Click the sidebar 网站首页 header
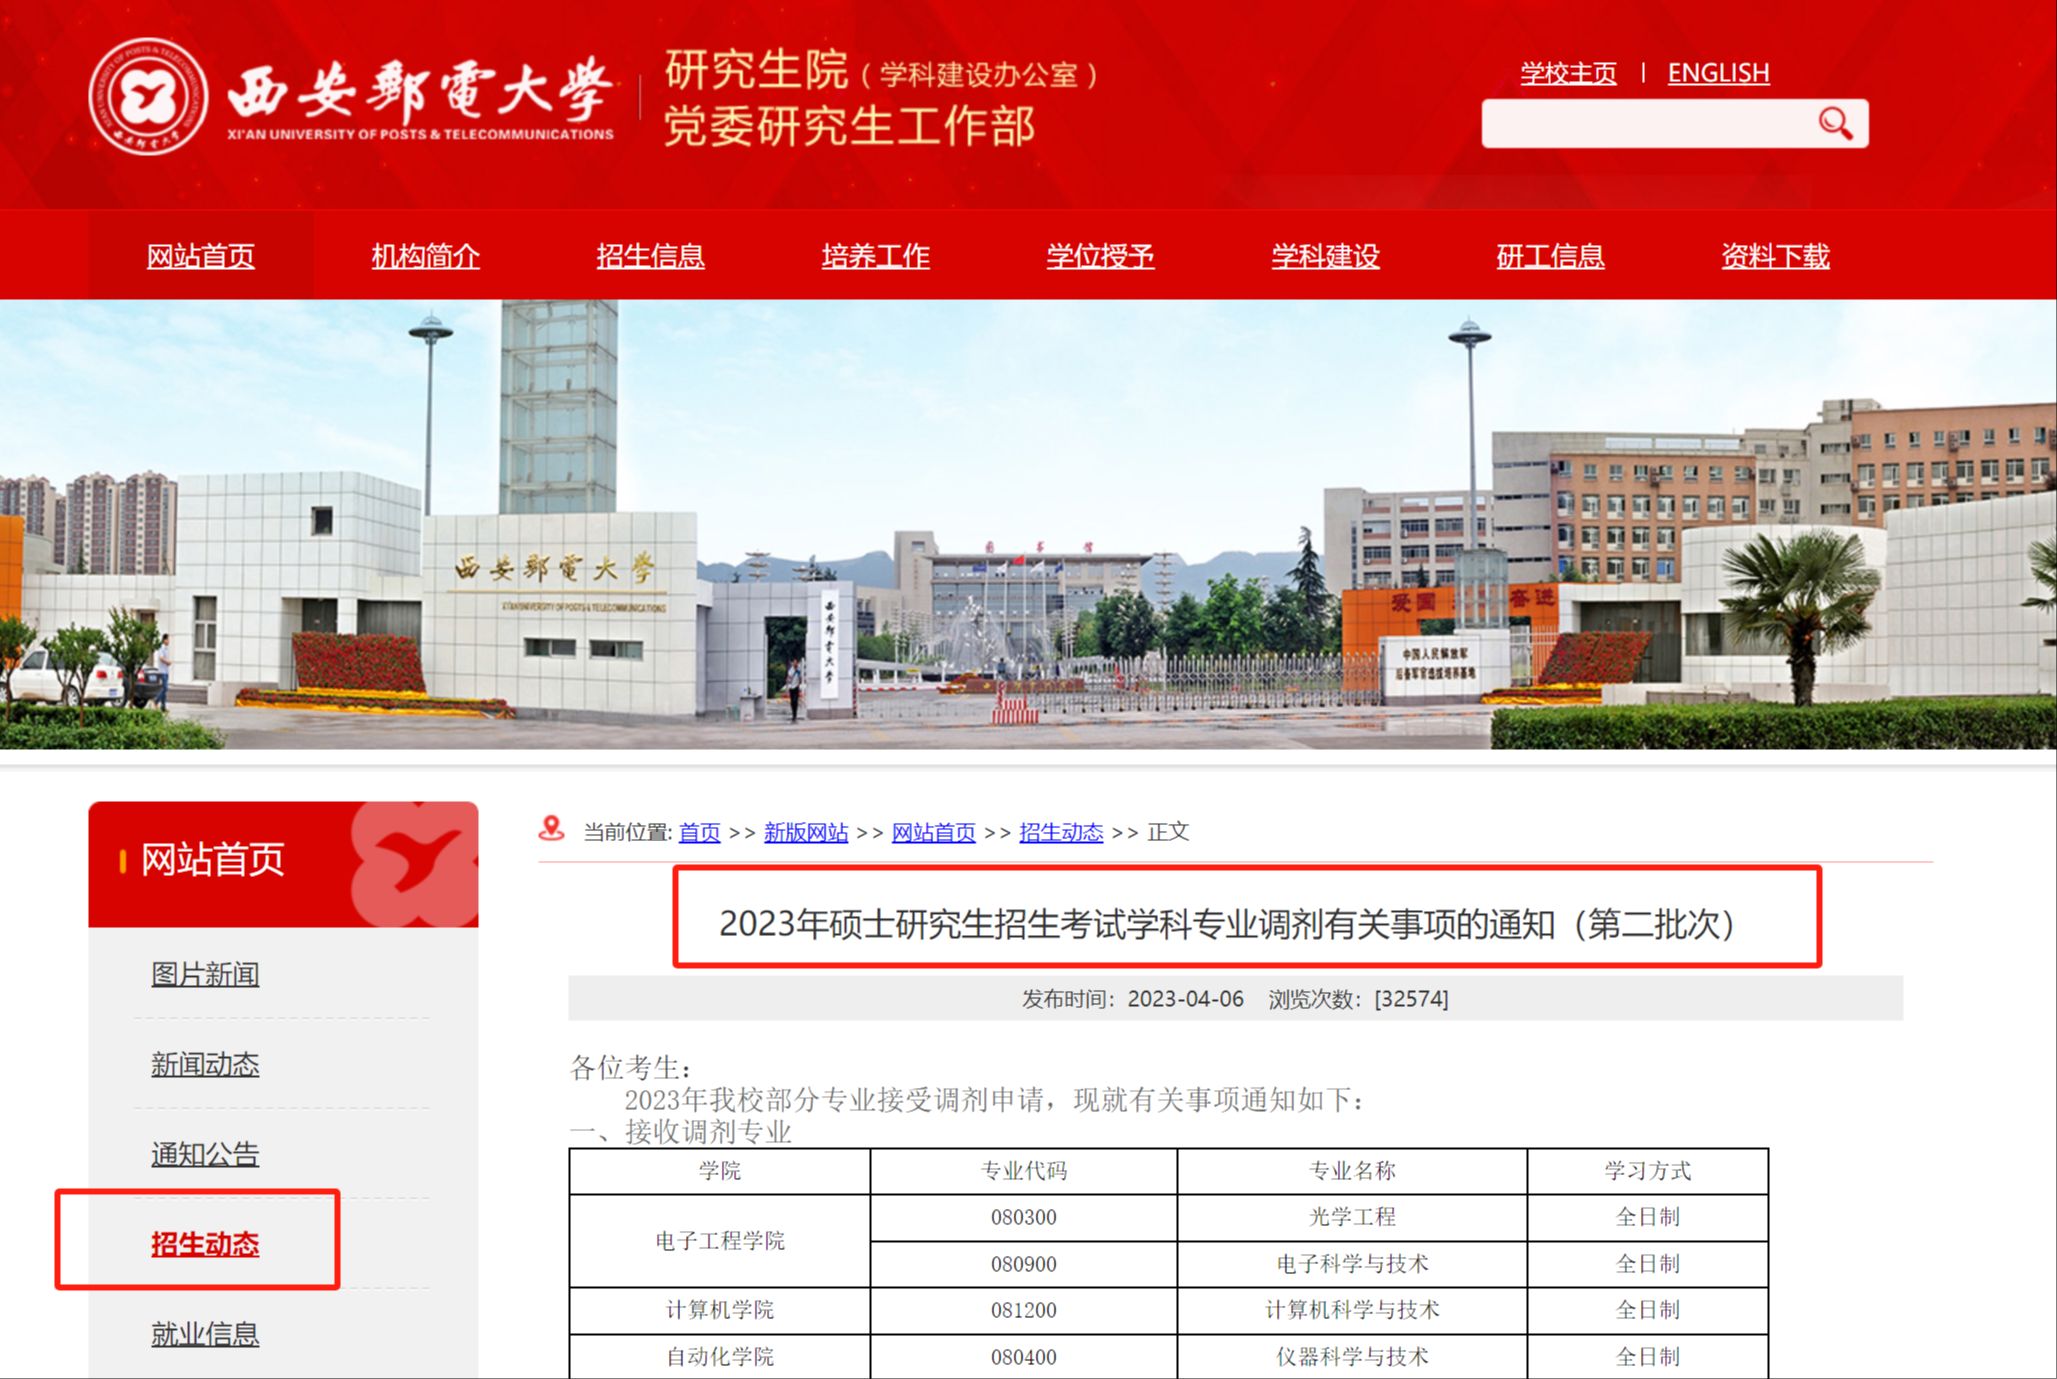This screenshot has width=2057, height=1379. [283, 864]
